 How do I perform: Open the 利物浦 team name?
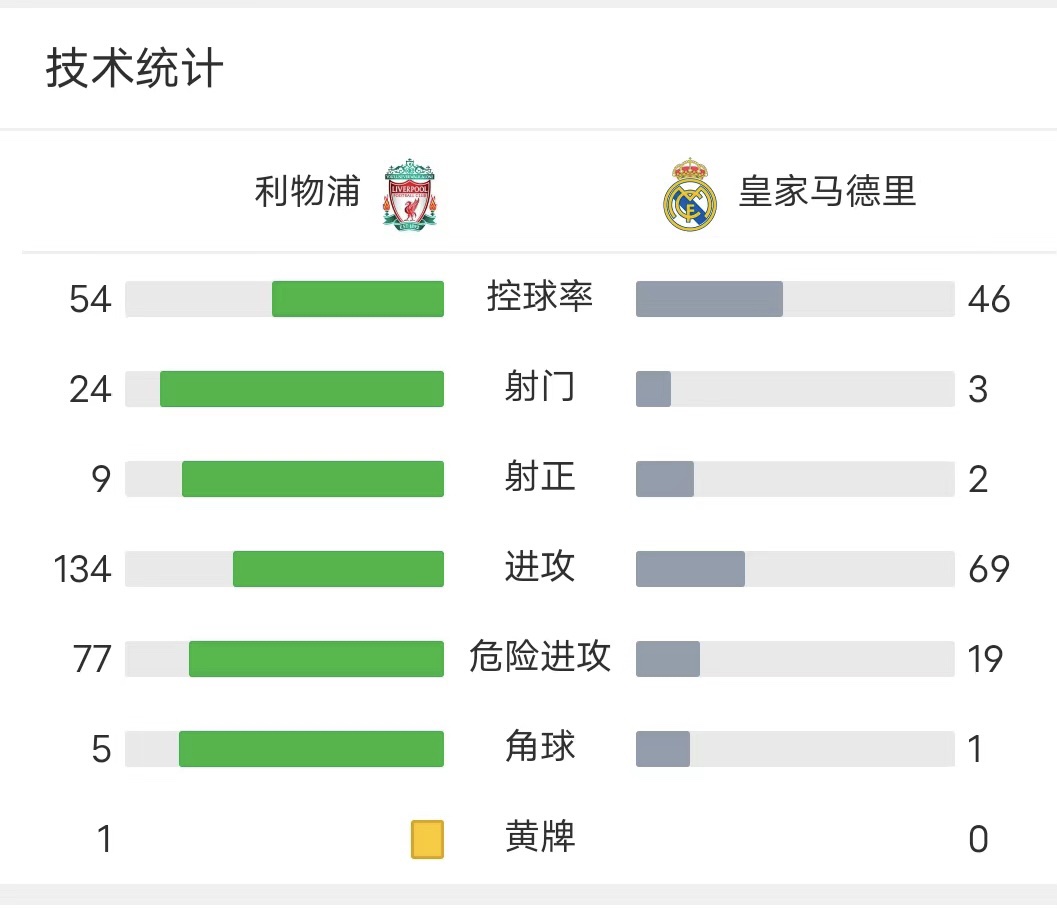307,192
